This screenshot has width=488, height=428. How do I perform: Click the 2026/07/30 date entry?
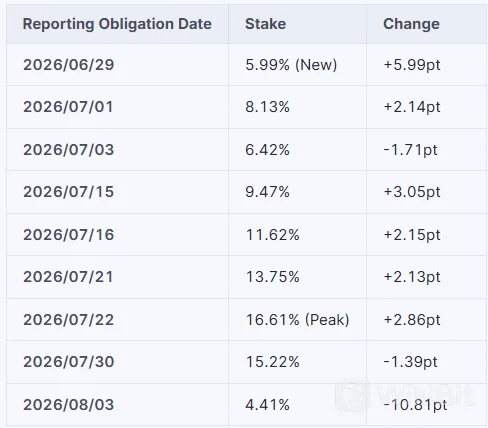tap(69, 362)
